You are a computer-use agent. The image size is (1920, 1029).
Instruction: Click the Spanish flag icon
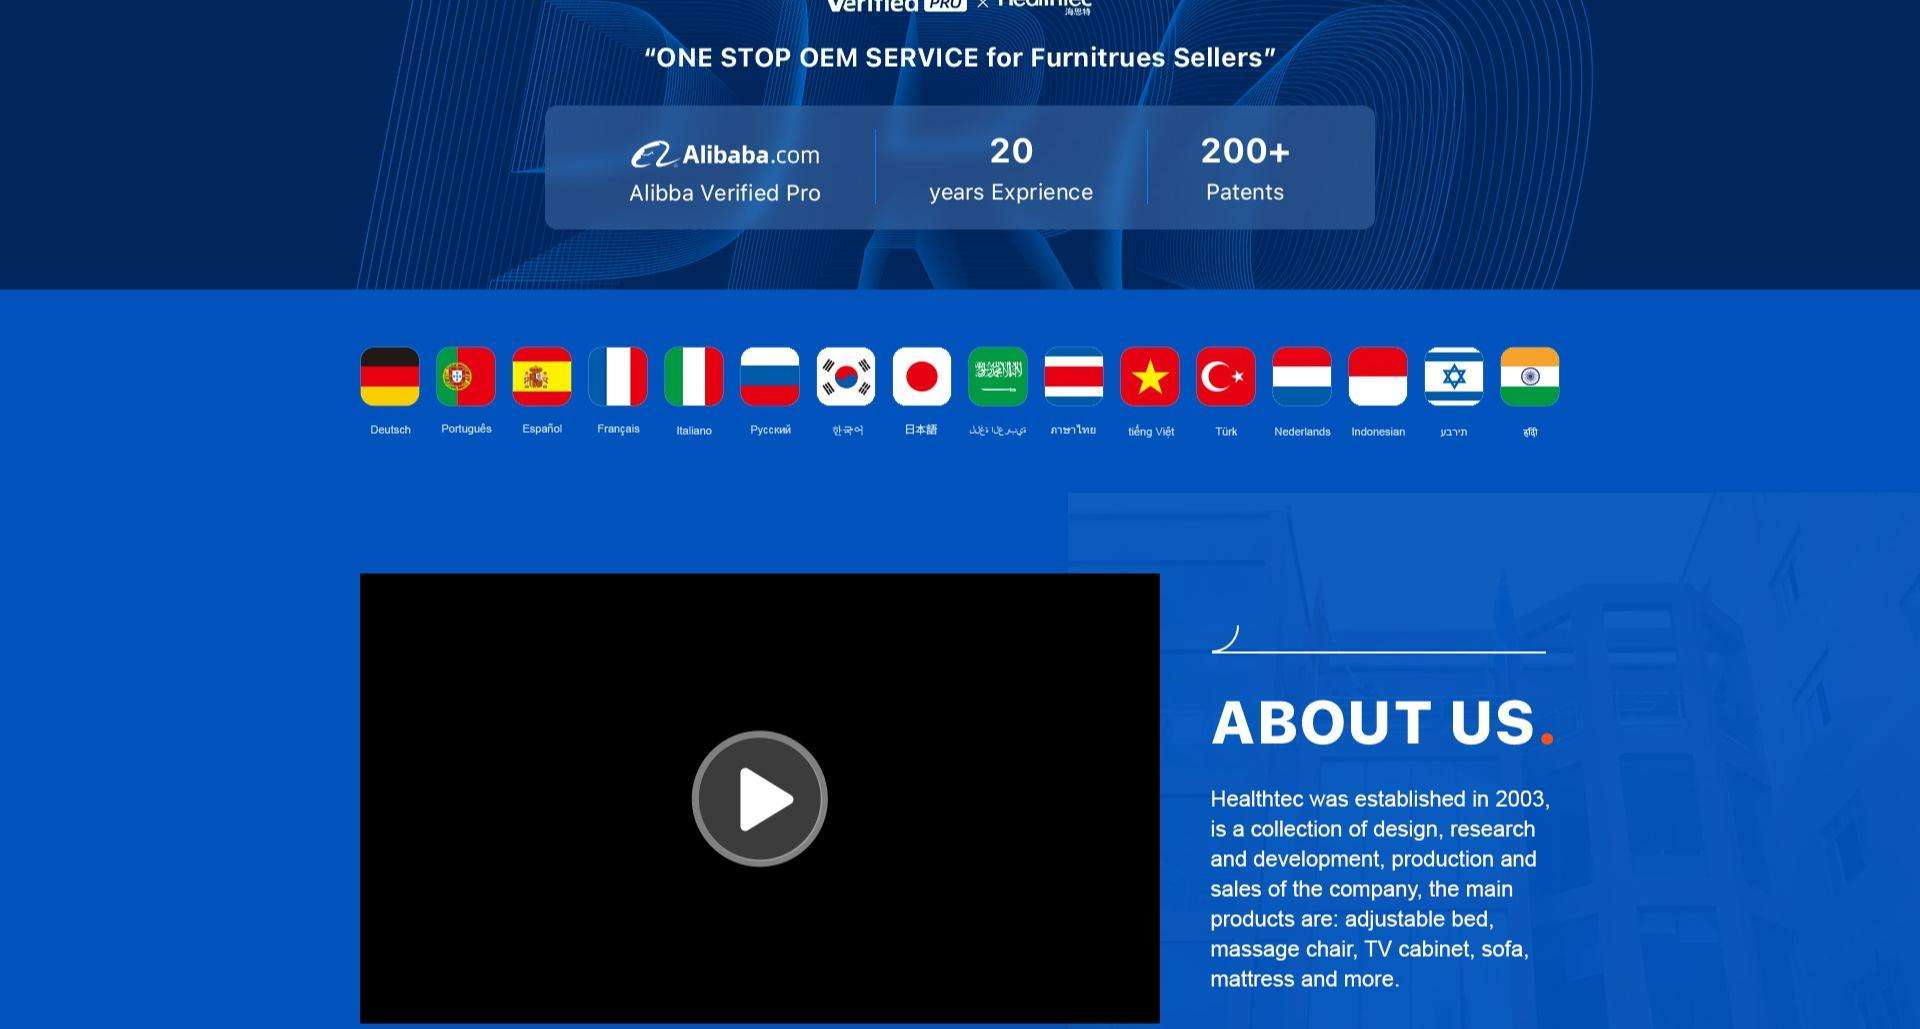click(542, 377)
